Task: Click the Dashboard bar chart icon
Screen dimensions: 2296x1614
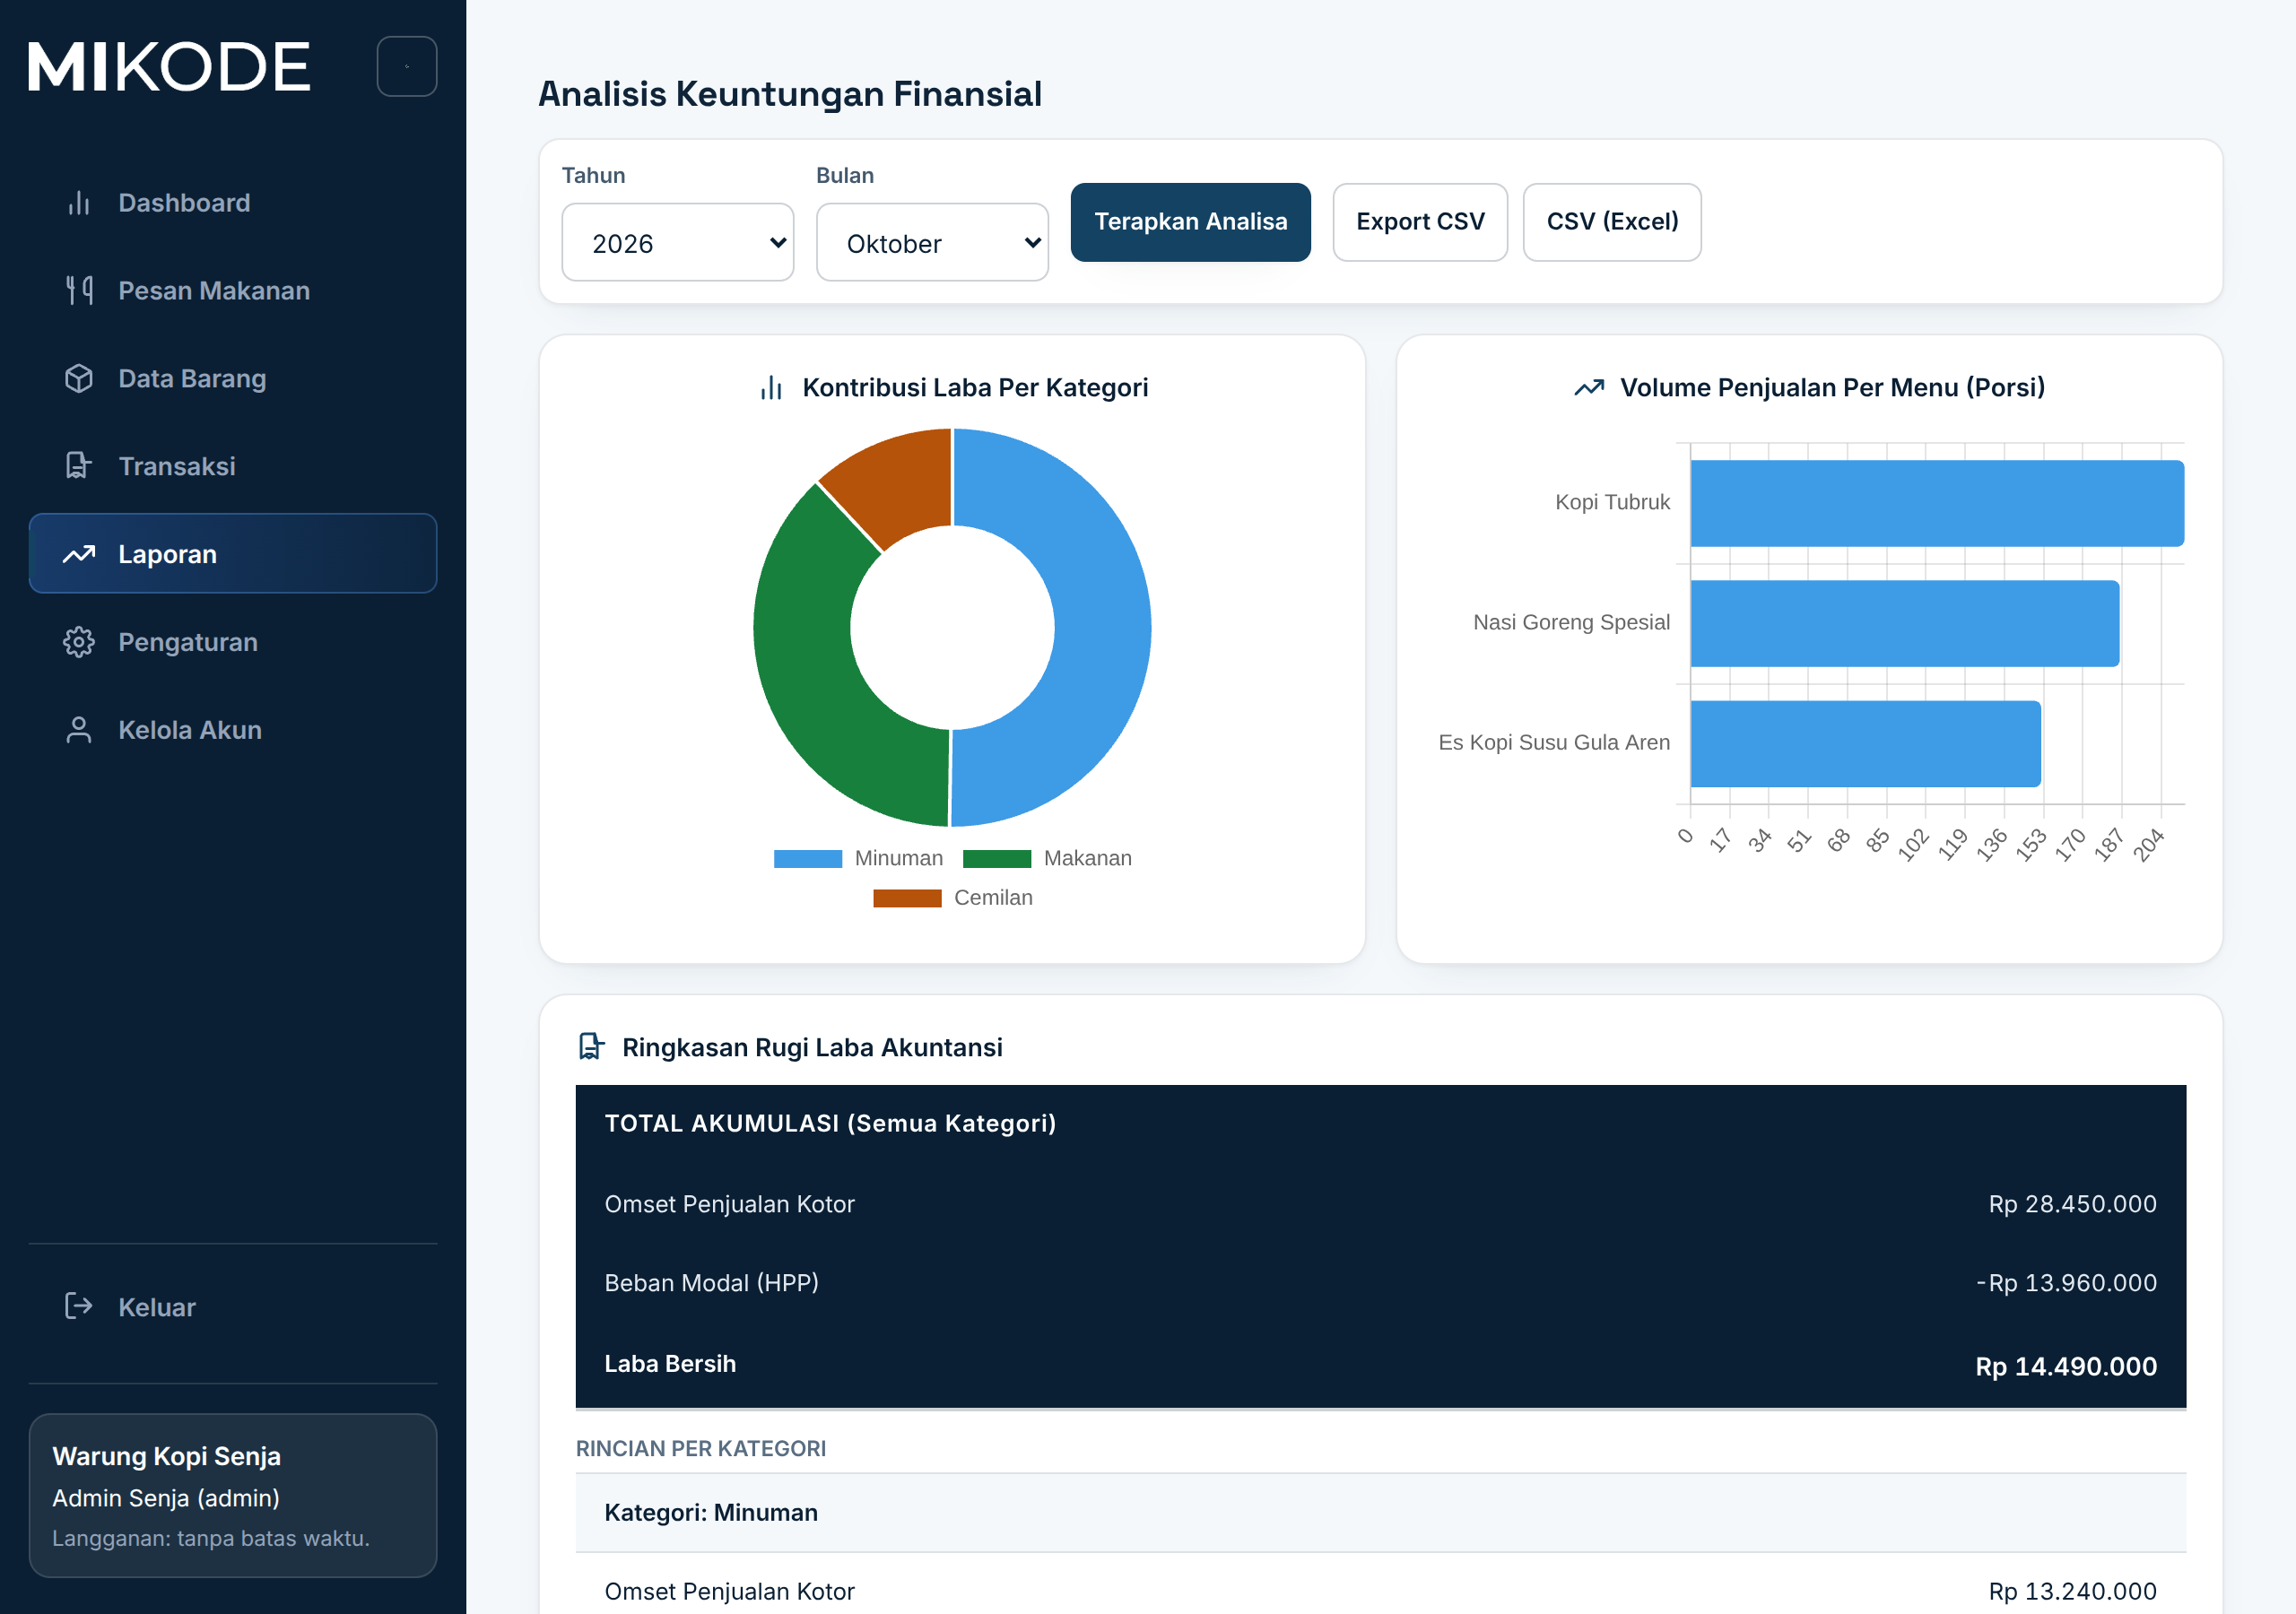Action: (79, 203)
